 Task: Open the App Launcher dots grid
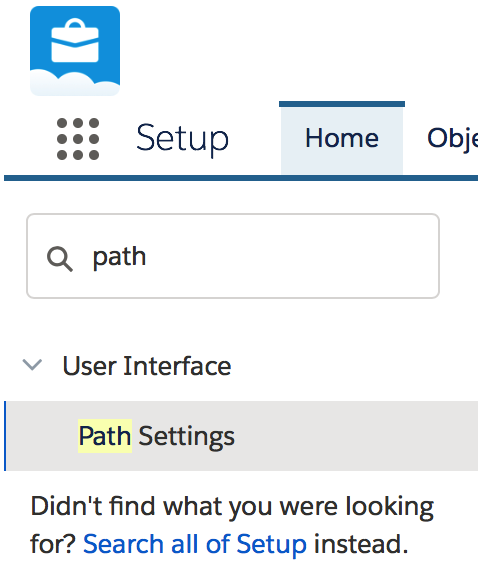[x=78, y=139]
